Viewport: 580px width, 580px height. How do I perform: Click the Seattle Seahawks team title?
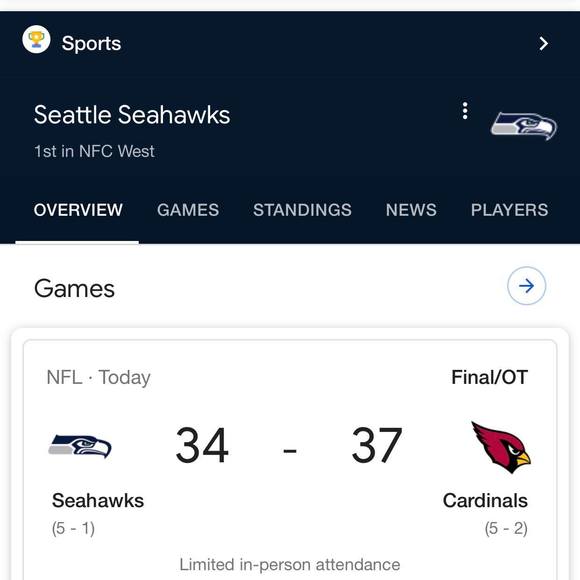click(x=132, y=115)
